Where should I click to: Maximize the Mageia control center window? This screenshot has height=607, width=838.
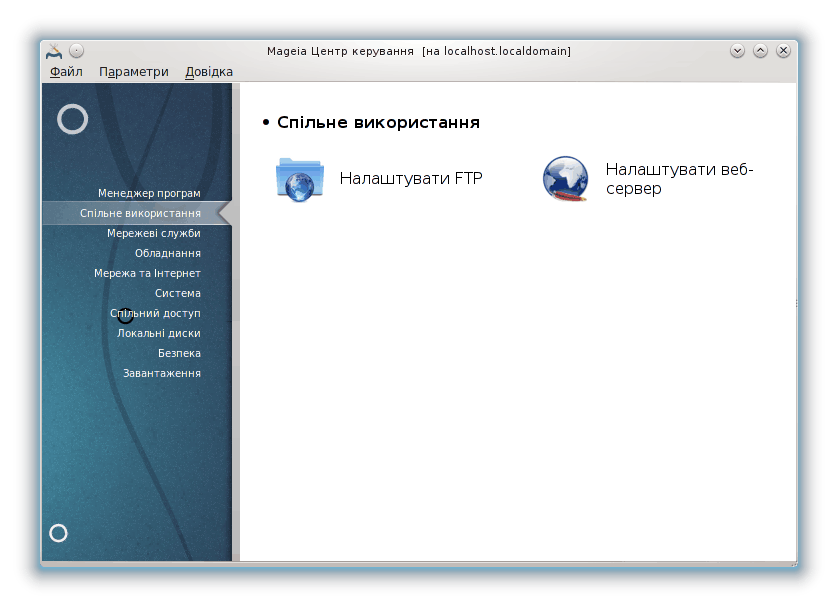point(761,51)
